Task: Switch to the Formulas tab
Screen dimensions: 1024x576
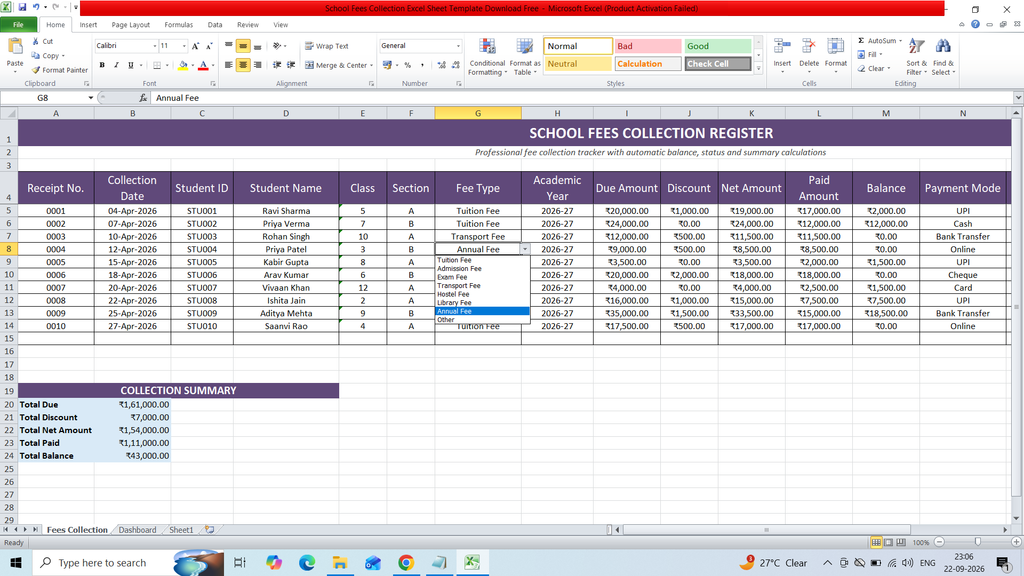Action: (178, 25)
